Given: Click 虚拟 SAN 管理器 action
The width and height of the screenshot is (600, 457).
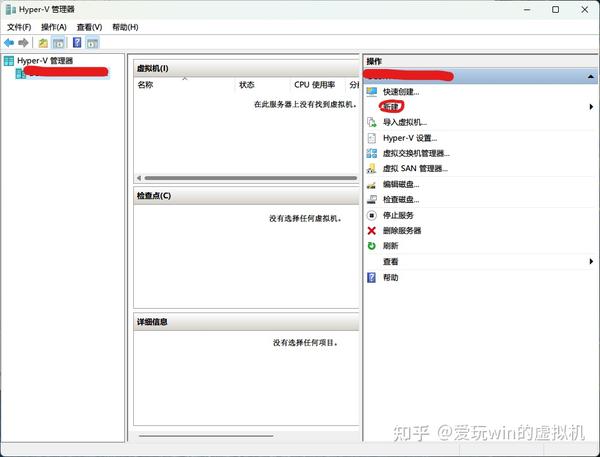Looking at the screenshot, I should (x=415, y=169).
